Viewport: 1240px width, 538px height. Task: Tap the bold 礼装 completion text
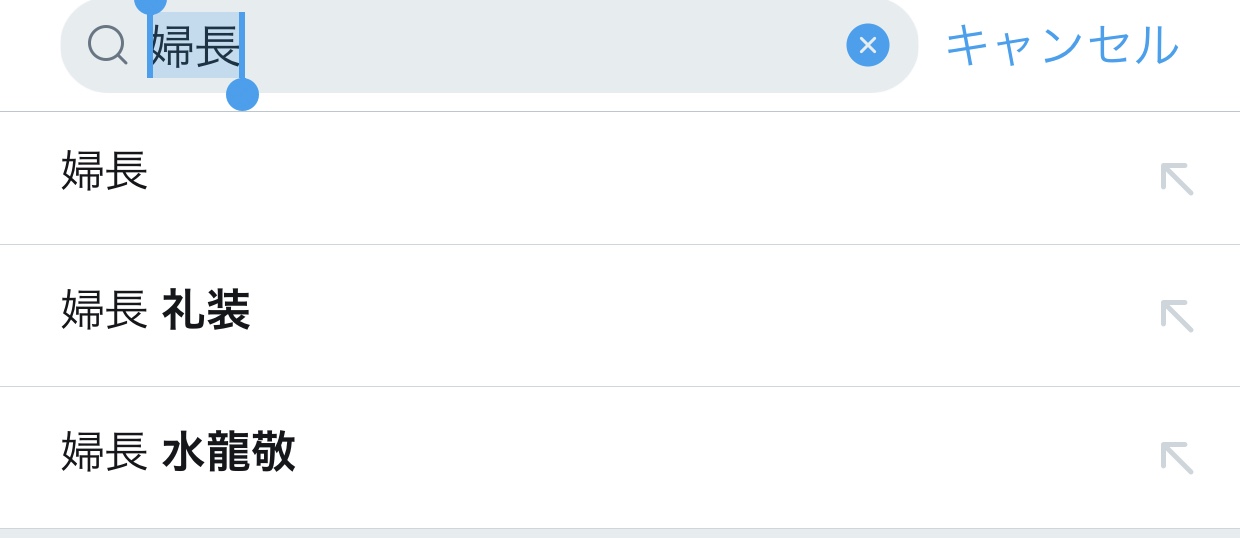coord(206,311)
